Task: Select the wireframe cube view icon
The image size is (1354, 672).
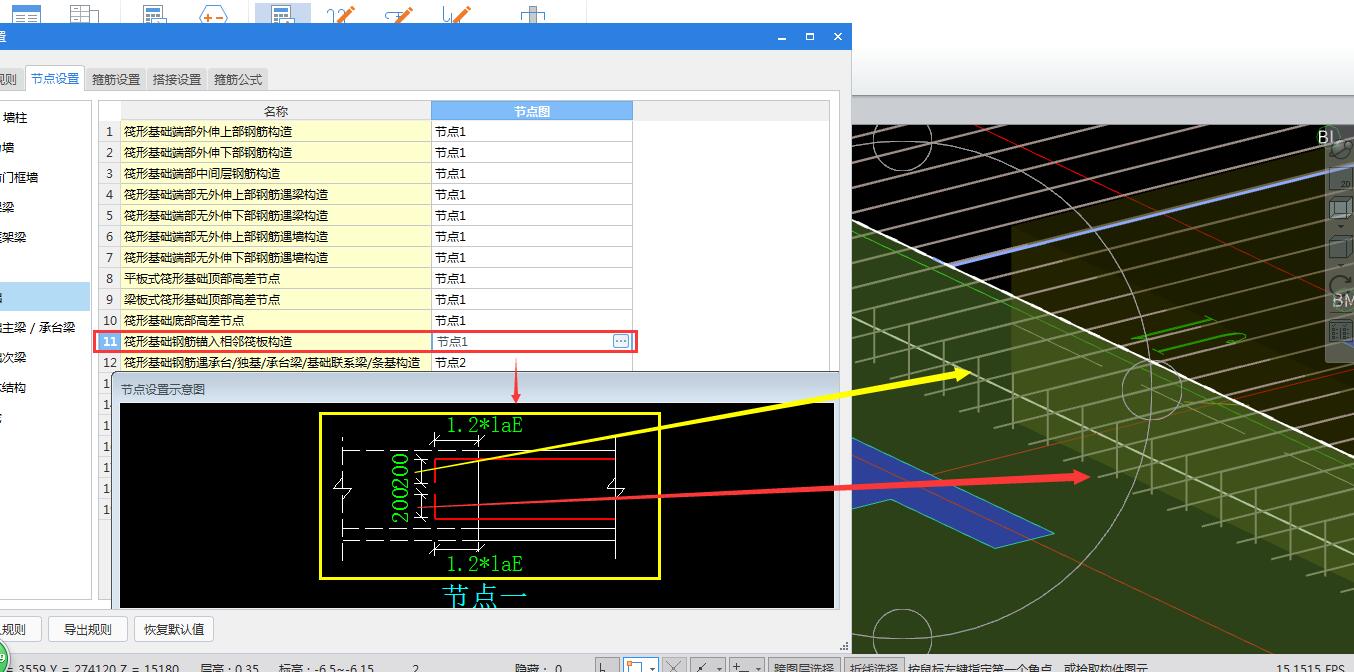Action: 1340,210
